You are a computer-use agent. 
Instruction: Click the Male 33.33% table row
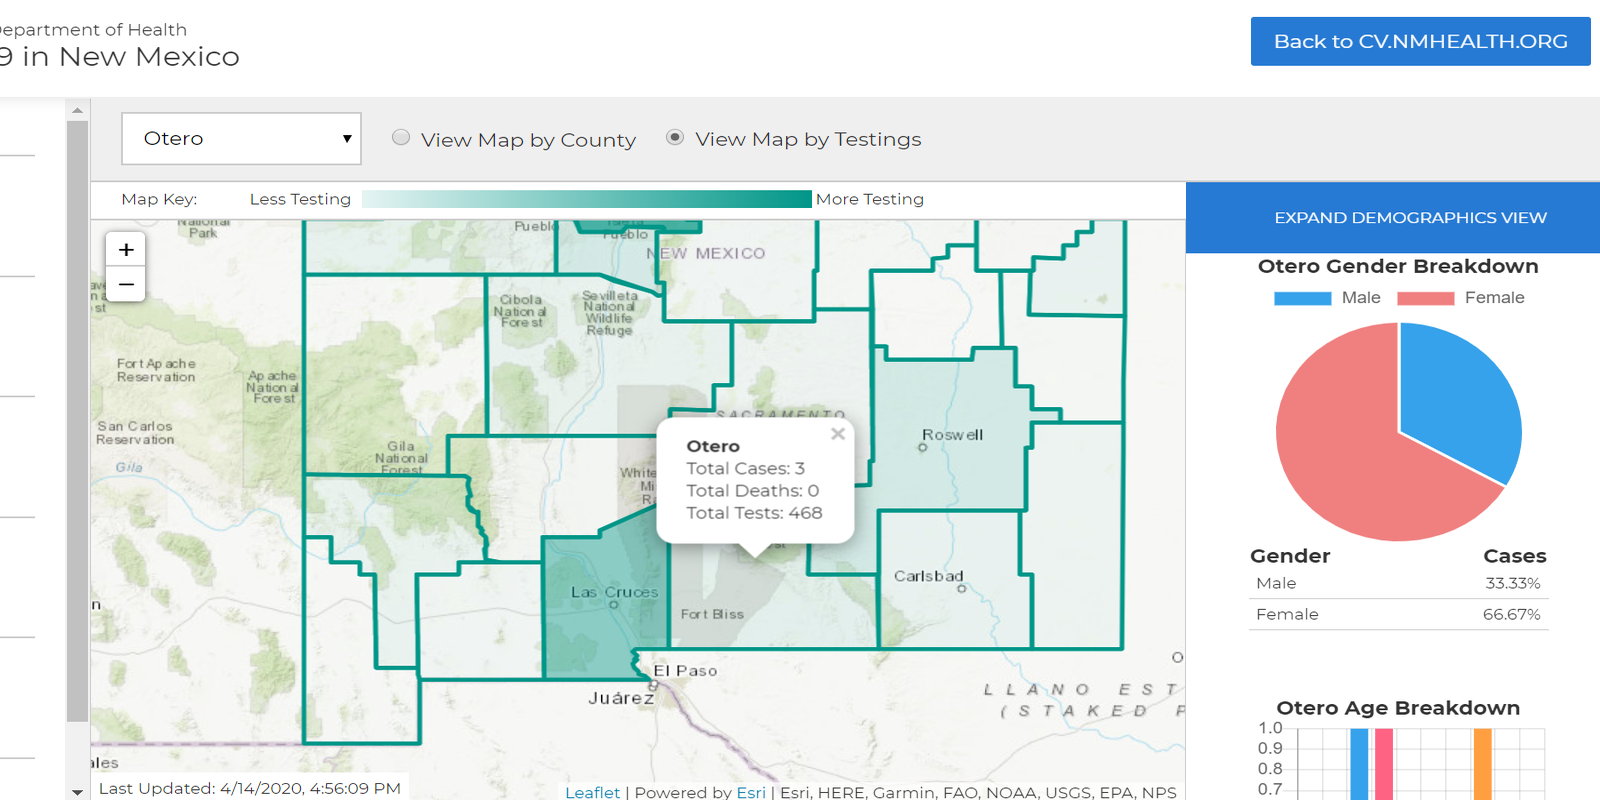[x=1398, y=583]
